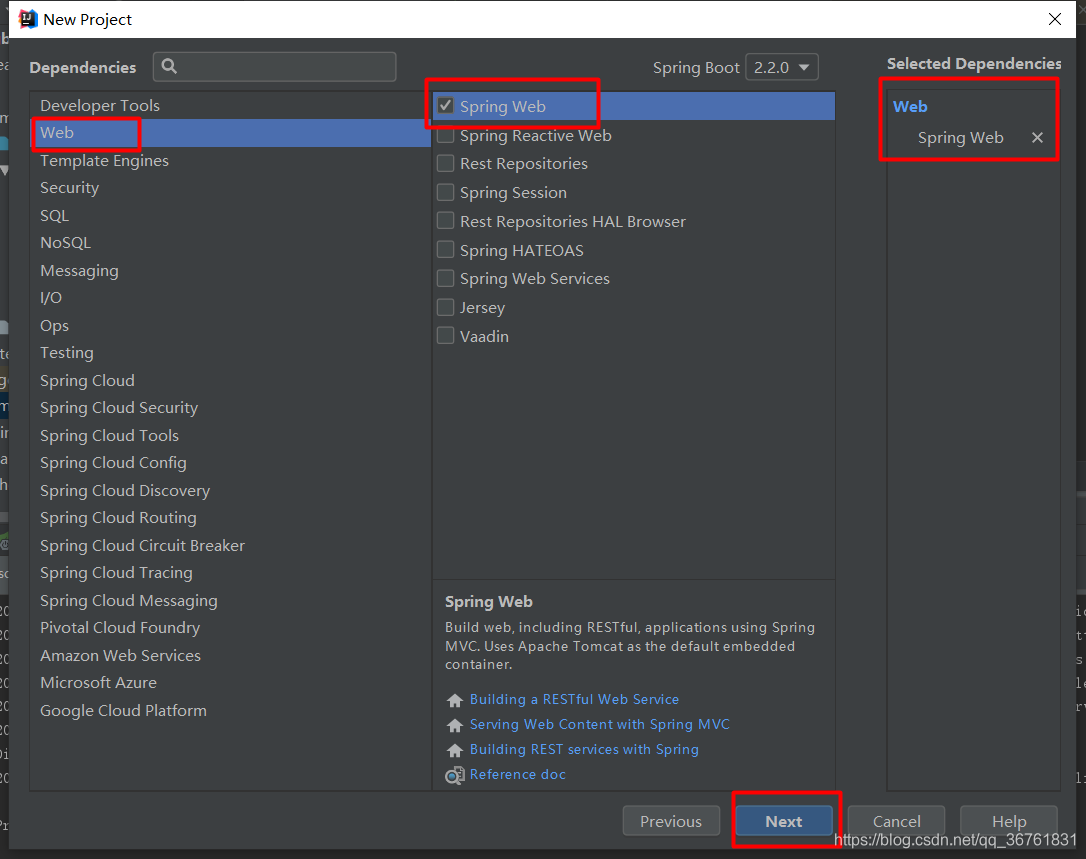Screen dimensions: 1086x859
Task: Open the Reference doc link
Action: (517, 774)
